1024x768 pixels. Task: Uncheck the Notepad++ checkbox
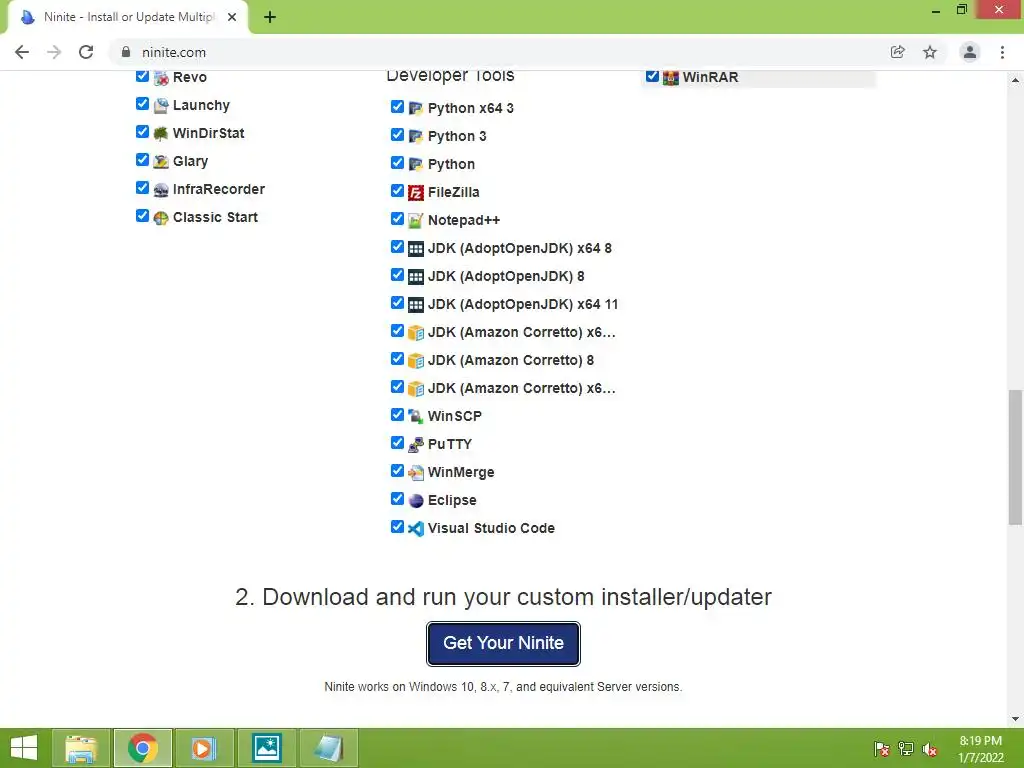point(397,219)
